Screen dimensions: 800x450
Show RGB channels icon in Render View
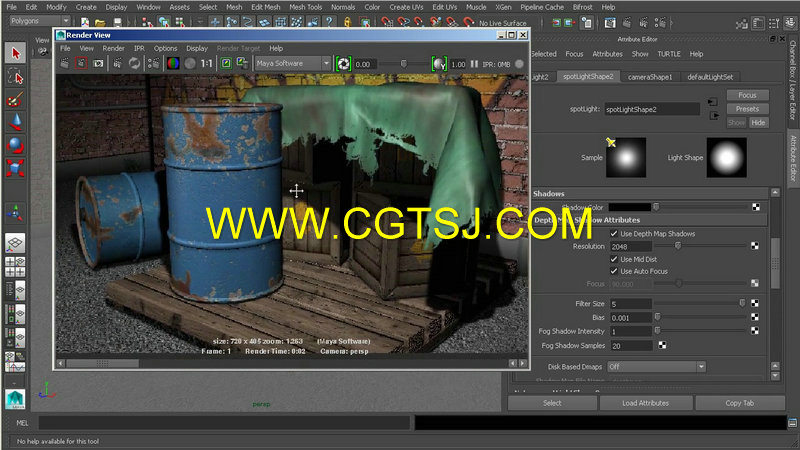coord(173,63)
